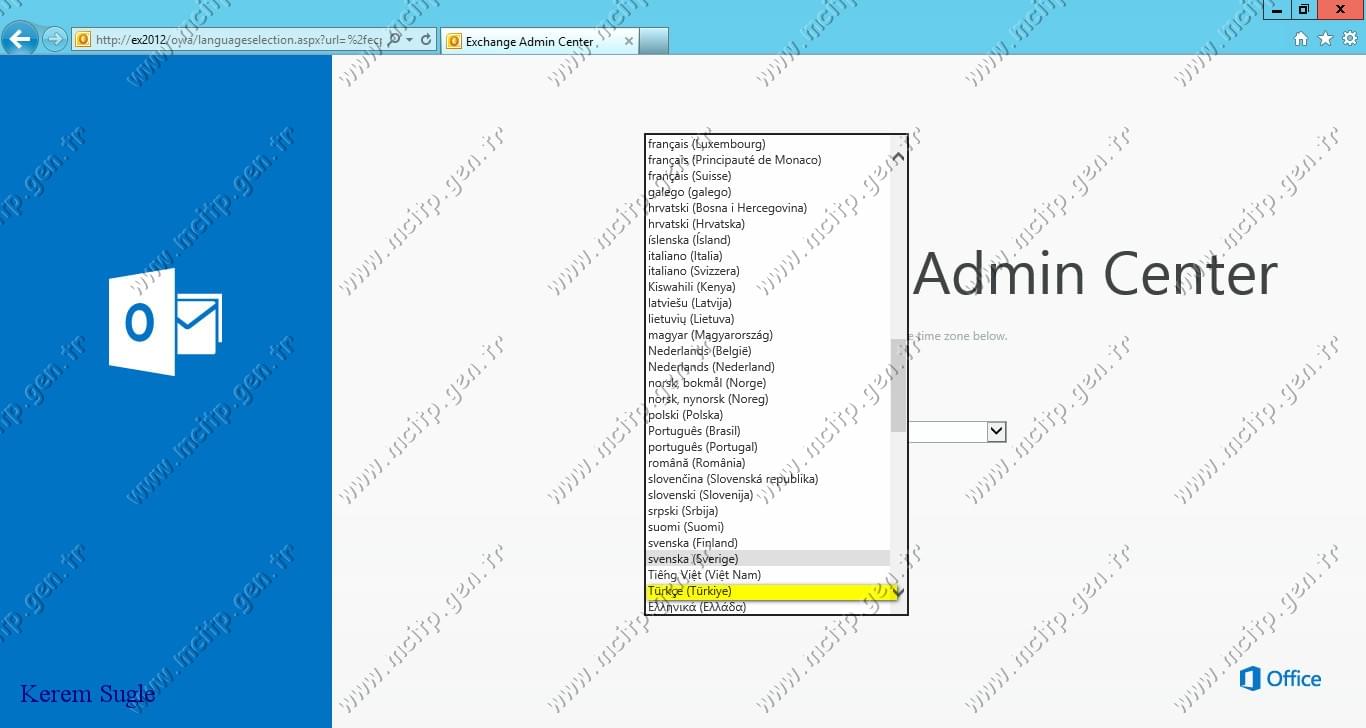Viewport: 1366px width, 728px height.
Task: Expand the address bar dropdown arrow
Action: (410, 40)
